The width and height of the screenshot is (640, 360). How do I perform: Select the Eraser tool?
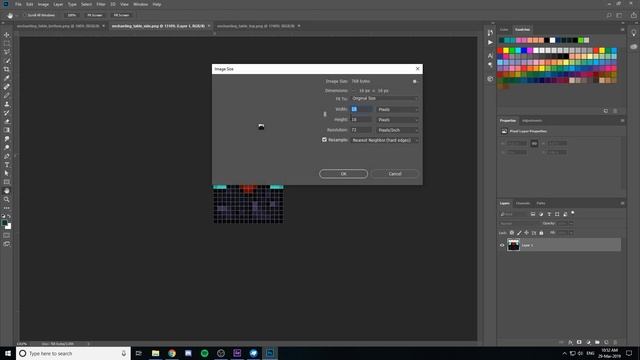click(x=7, y=121)
